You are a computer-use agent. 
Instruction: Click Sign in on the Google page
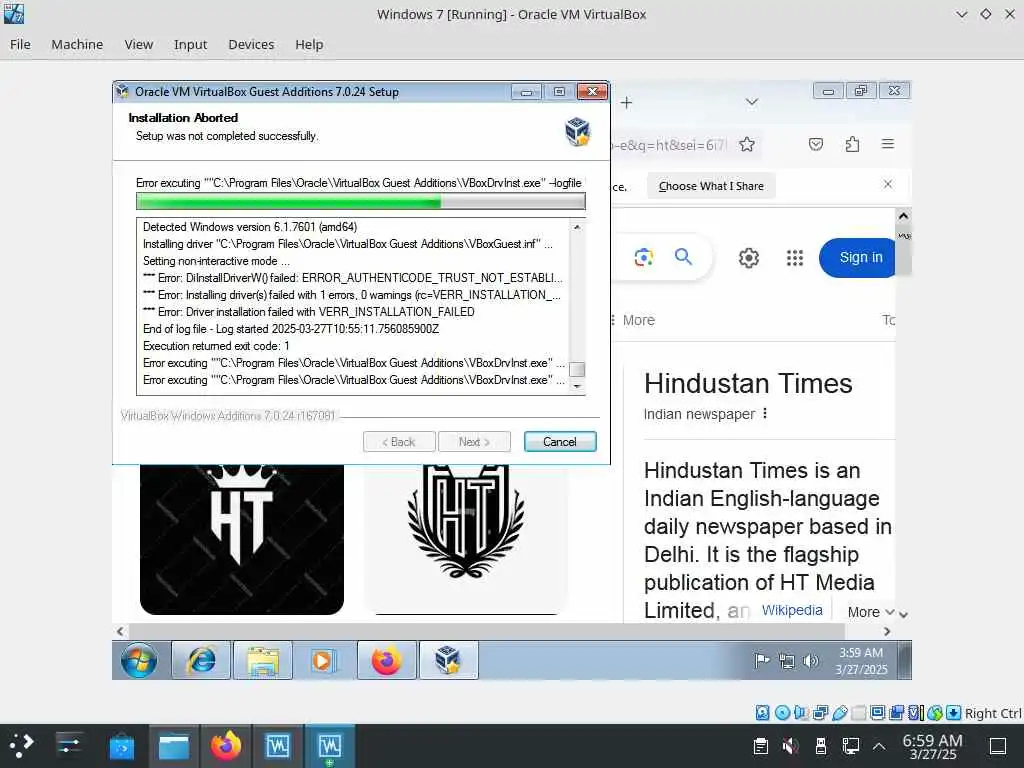point(859,257)
